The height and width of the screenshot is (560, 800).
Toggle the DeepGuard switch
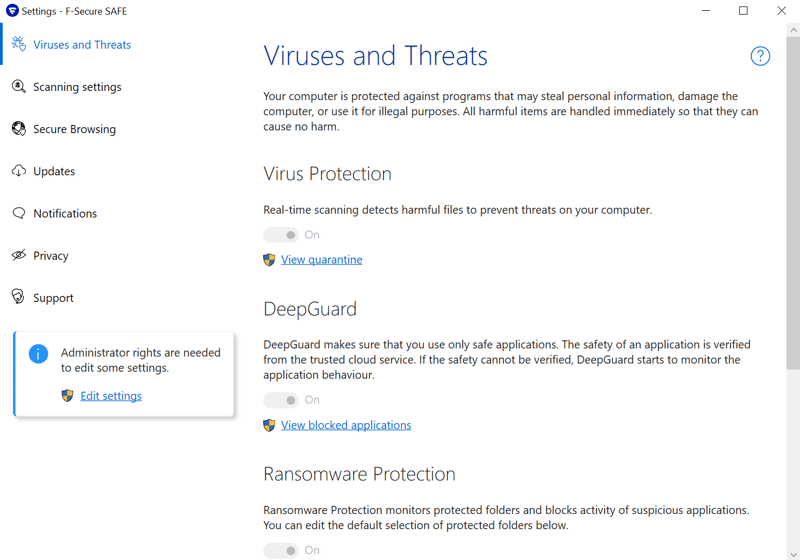pyautogui.click(x=281, y=400)
